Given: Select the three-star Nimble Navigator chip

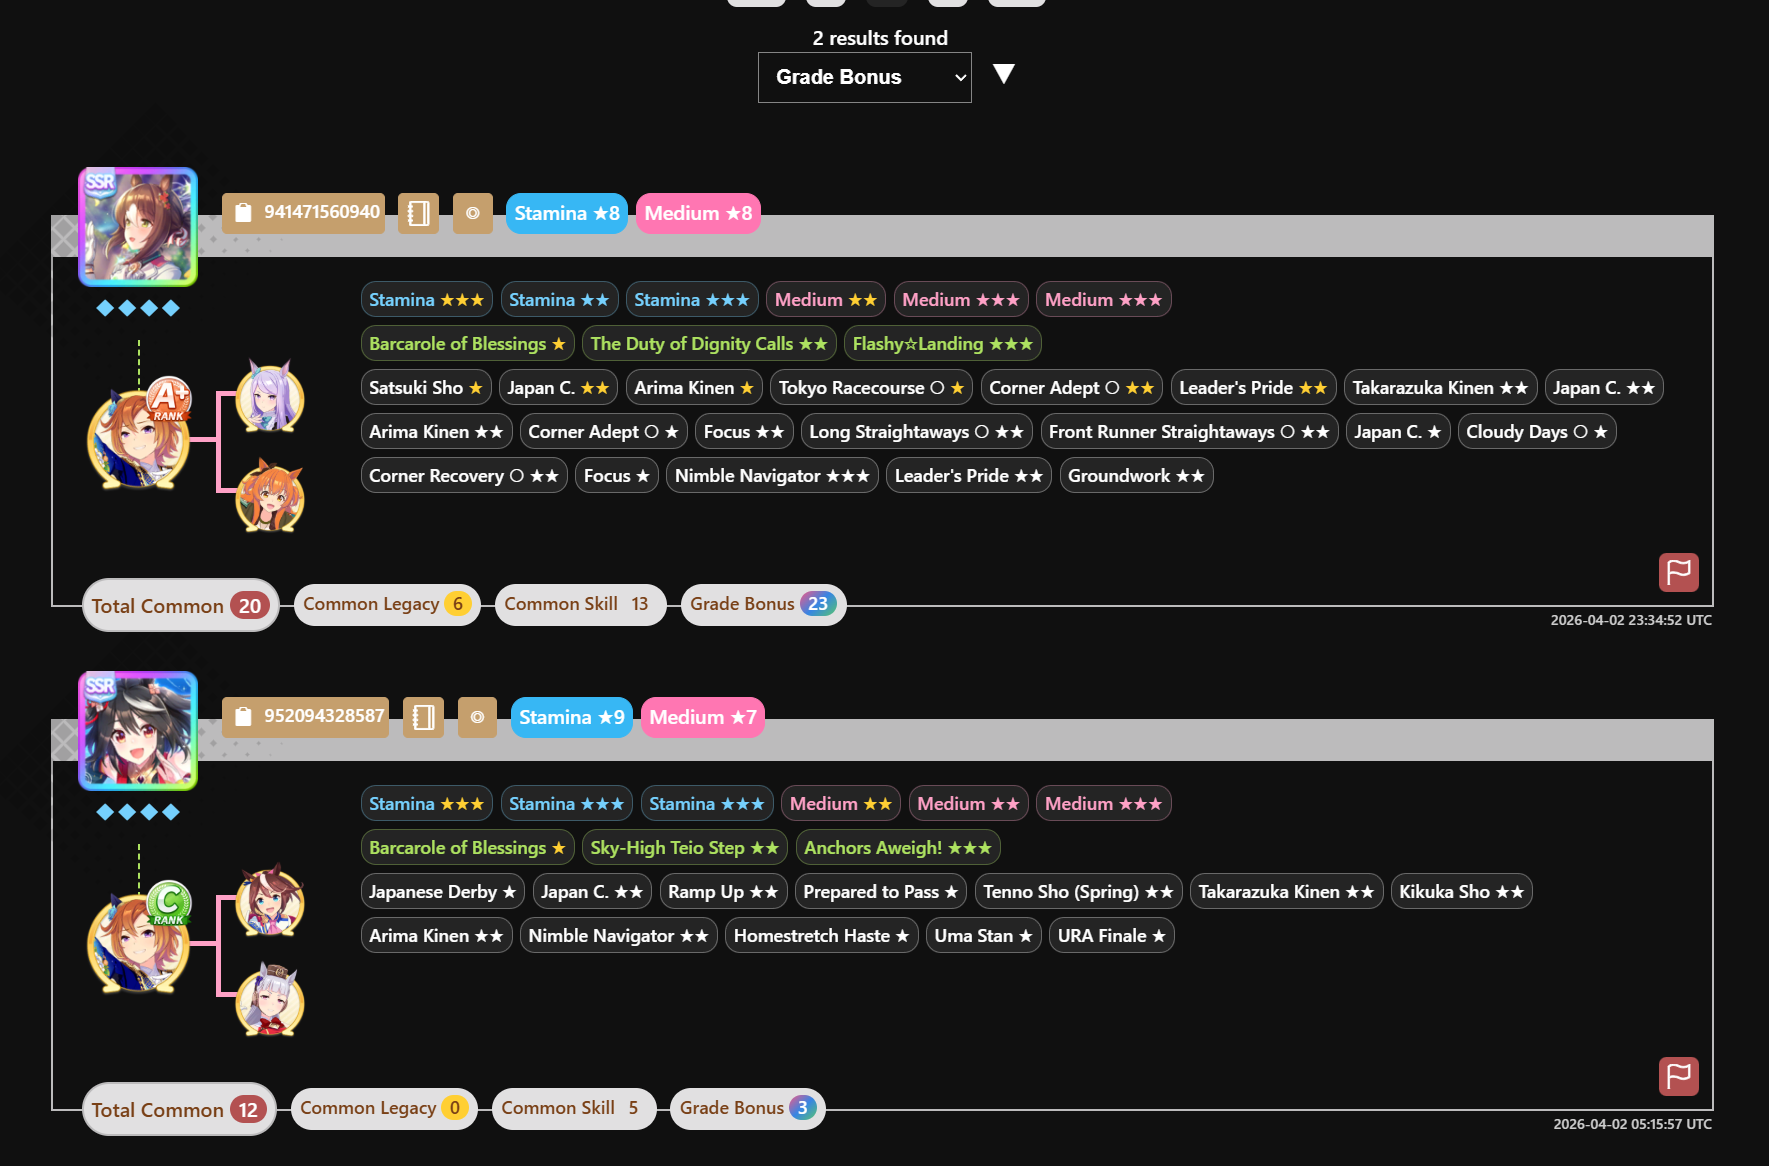Looking at the screenshot, I should 772,476.
